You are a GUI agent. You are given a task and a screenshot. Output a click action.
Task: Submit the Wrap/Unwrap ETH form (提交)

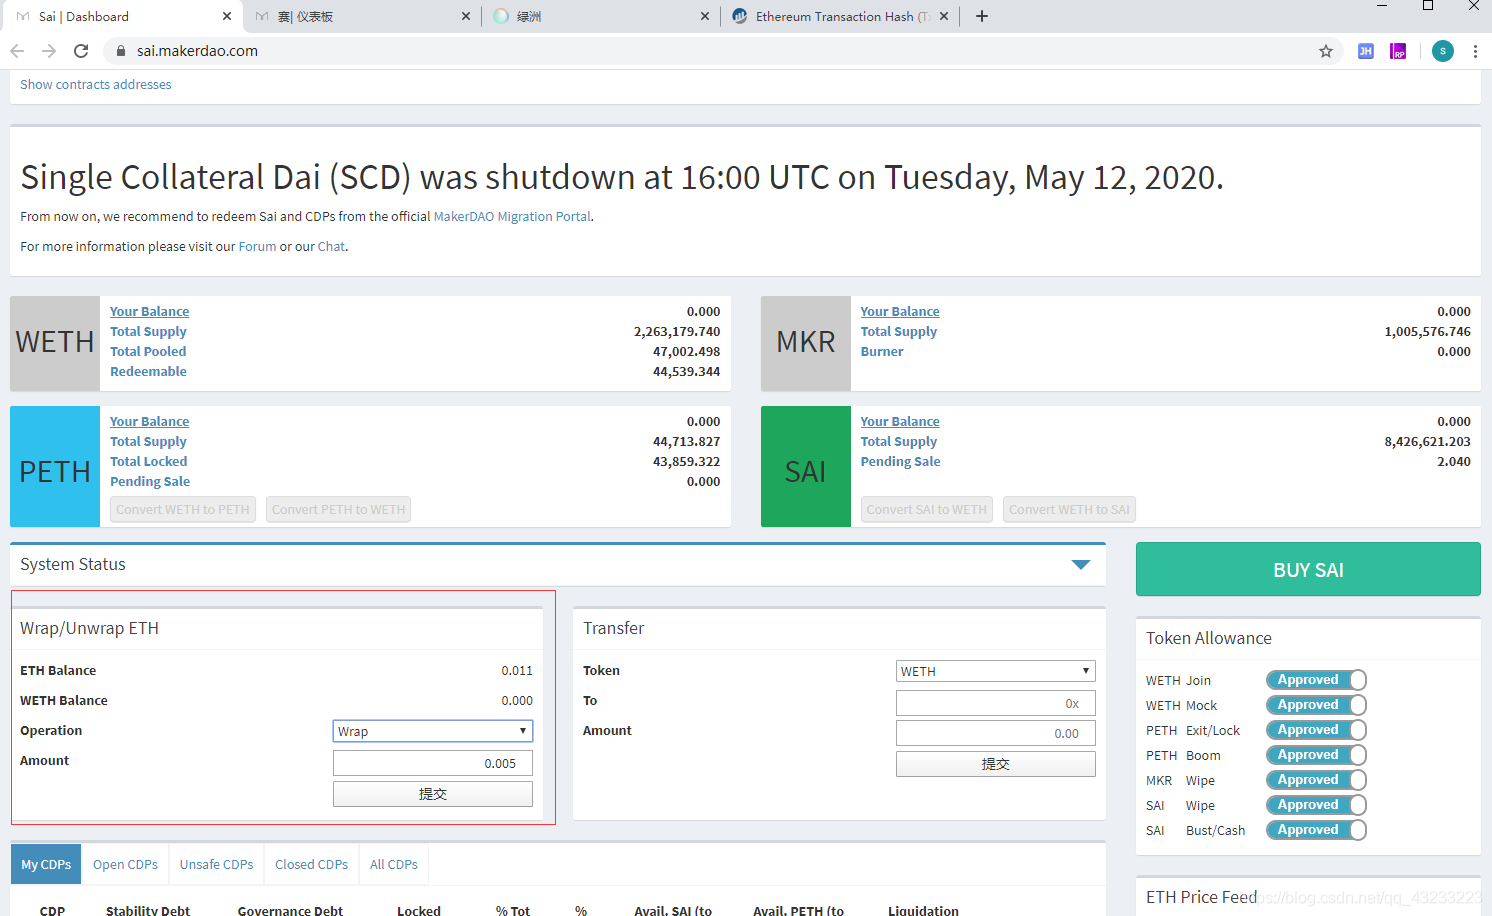(433, 794)
